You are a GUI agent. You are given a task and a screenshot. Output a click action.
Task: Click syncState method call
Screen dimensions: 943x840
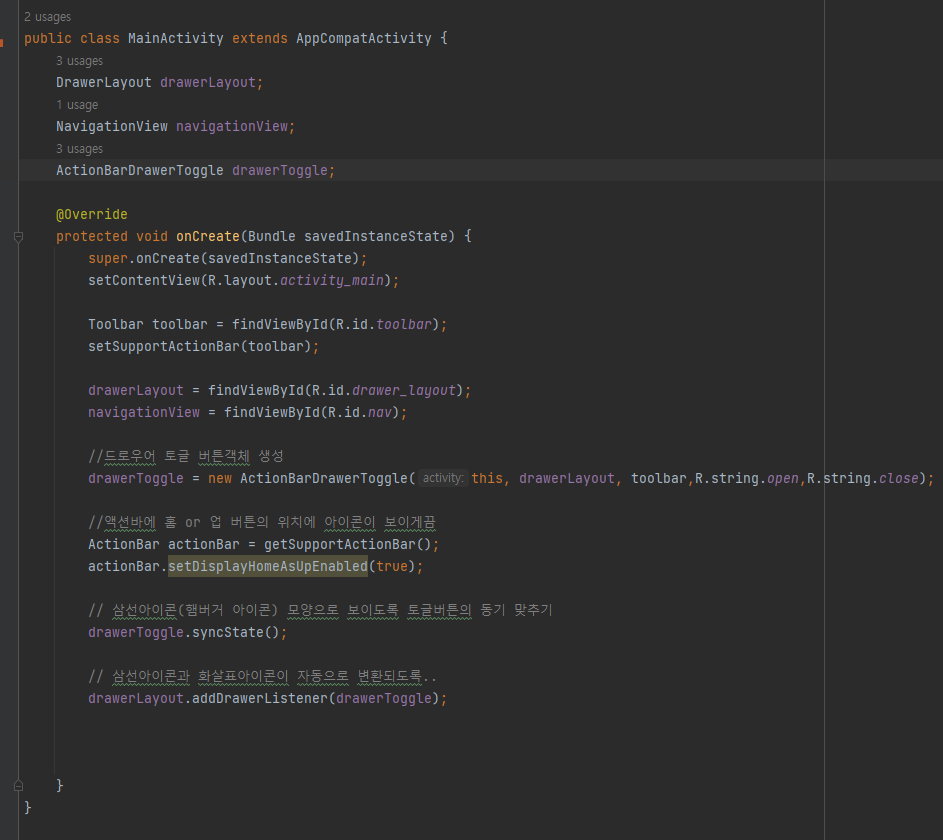(228, 633)
